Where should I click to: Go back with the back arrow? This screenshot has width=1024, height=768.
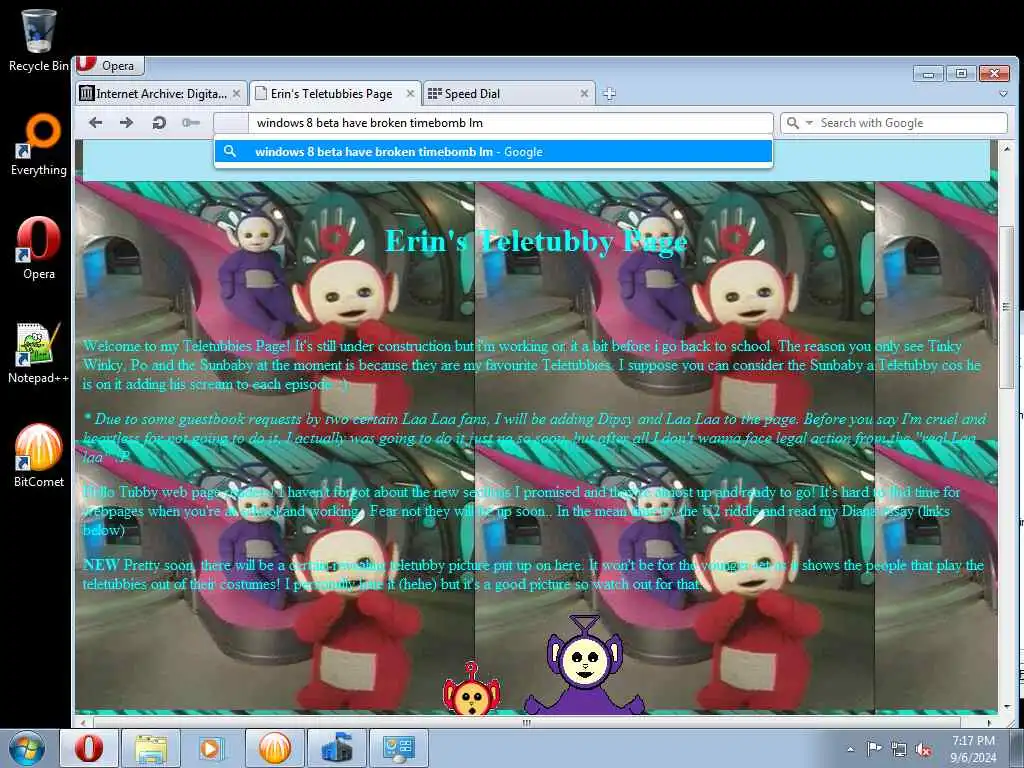[x=95, y=123]
